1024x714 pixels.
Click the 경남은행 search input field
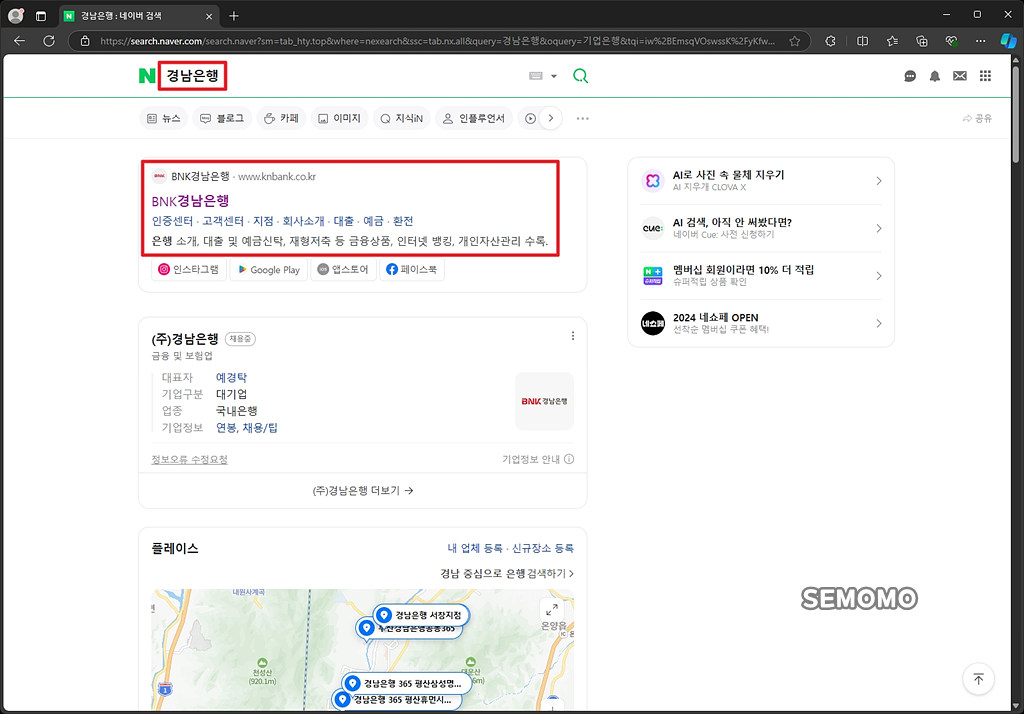click(340, 76)
